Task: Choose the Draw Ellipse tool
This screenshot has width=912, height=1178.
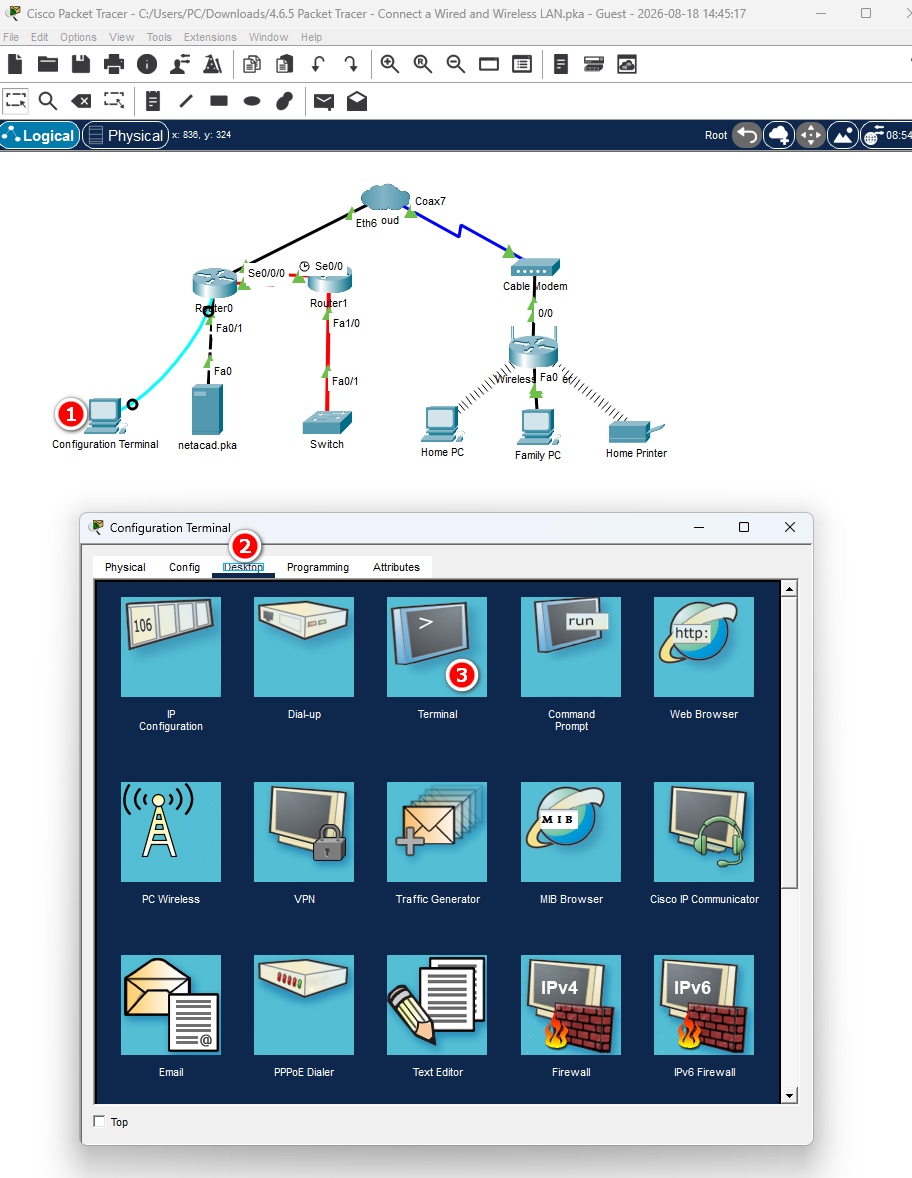Action: 252,101
